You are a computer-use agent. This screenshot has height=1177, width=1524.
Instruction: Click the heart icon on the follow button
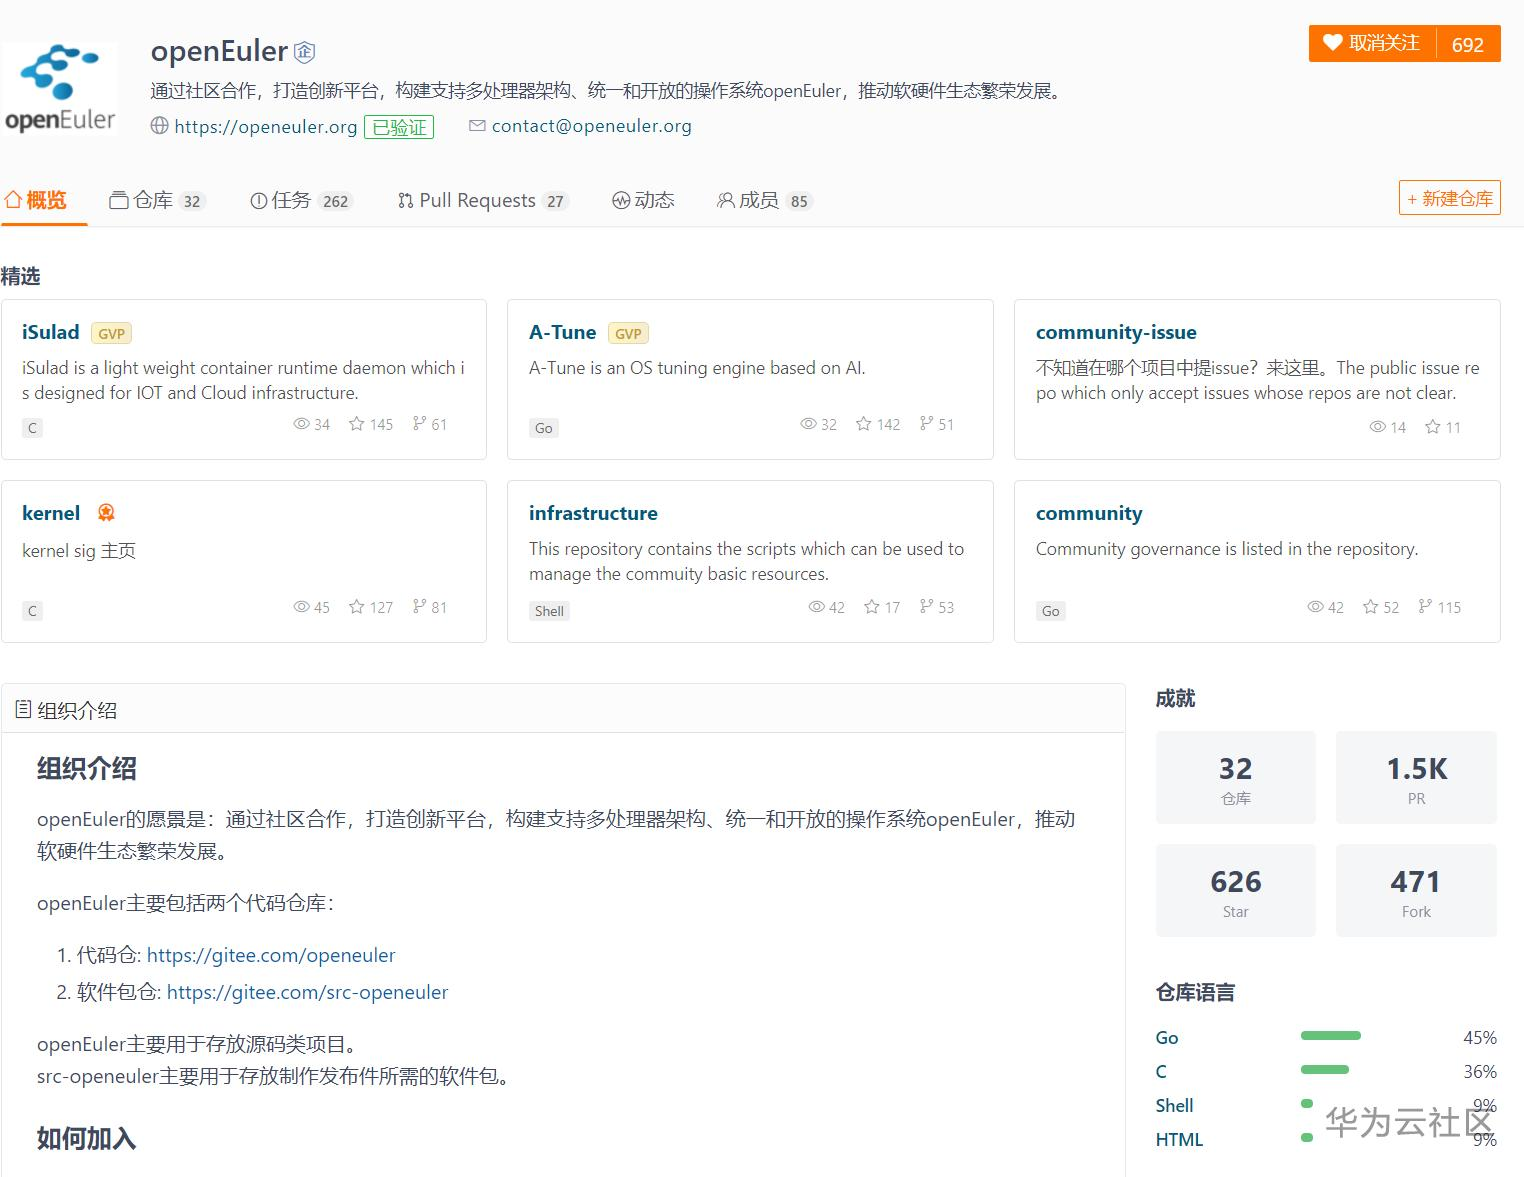tap(1333, 43)
